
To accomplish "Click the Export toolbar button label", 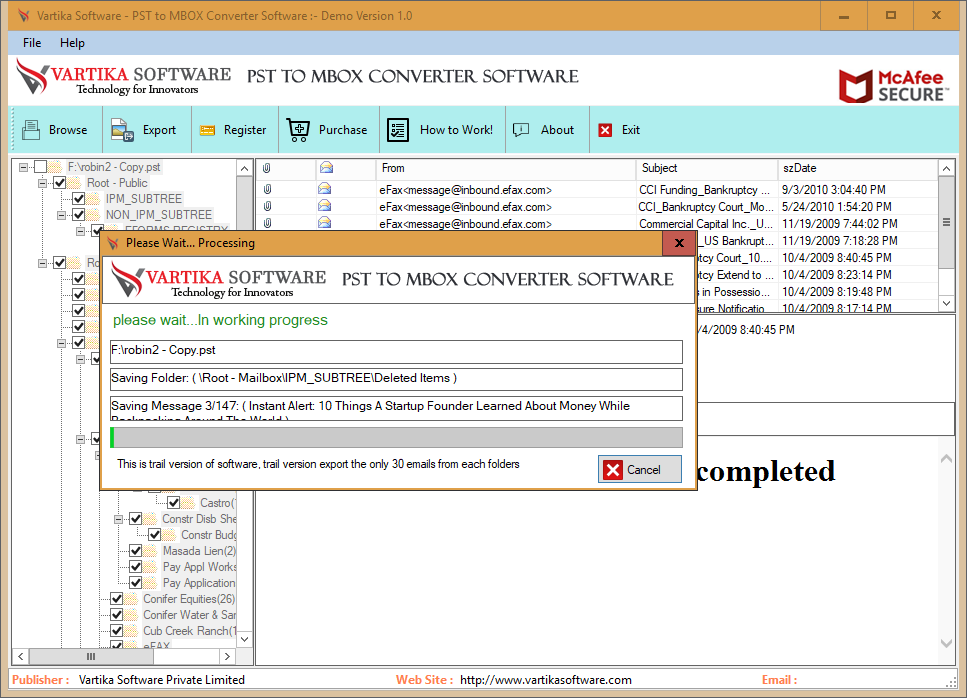I will pyautogui.click(x=159, y=130).
